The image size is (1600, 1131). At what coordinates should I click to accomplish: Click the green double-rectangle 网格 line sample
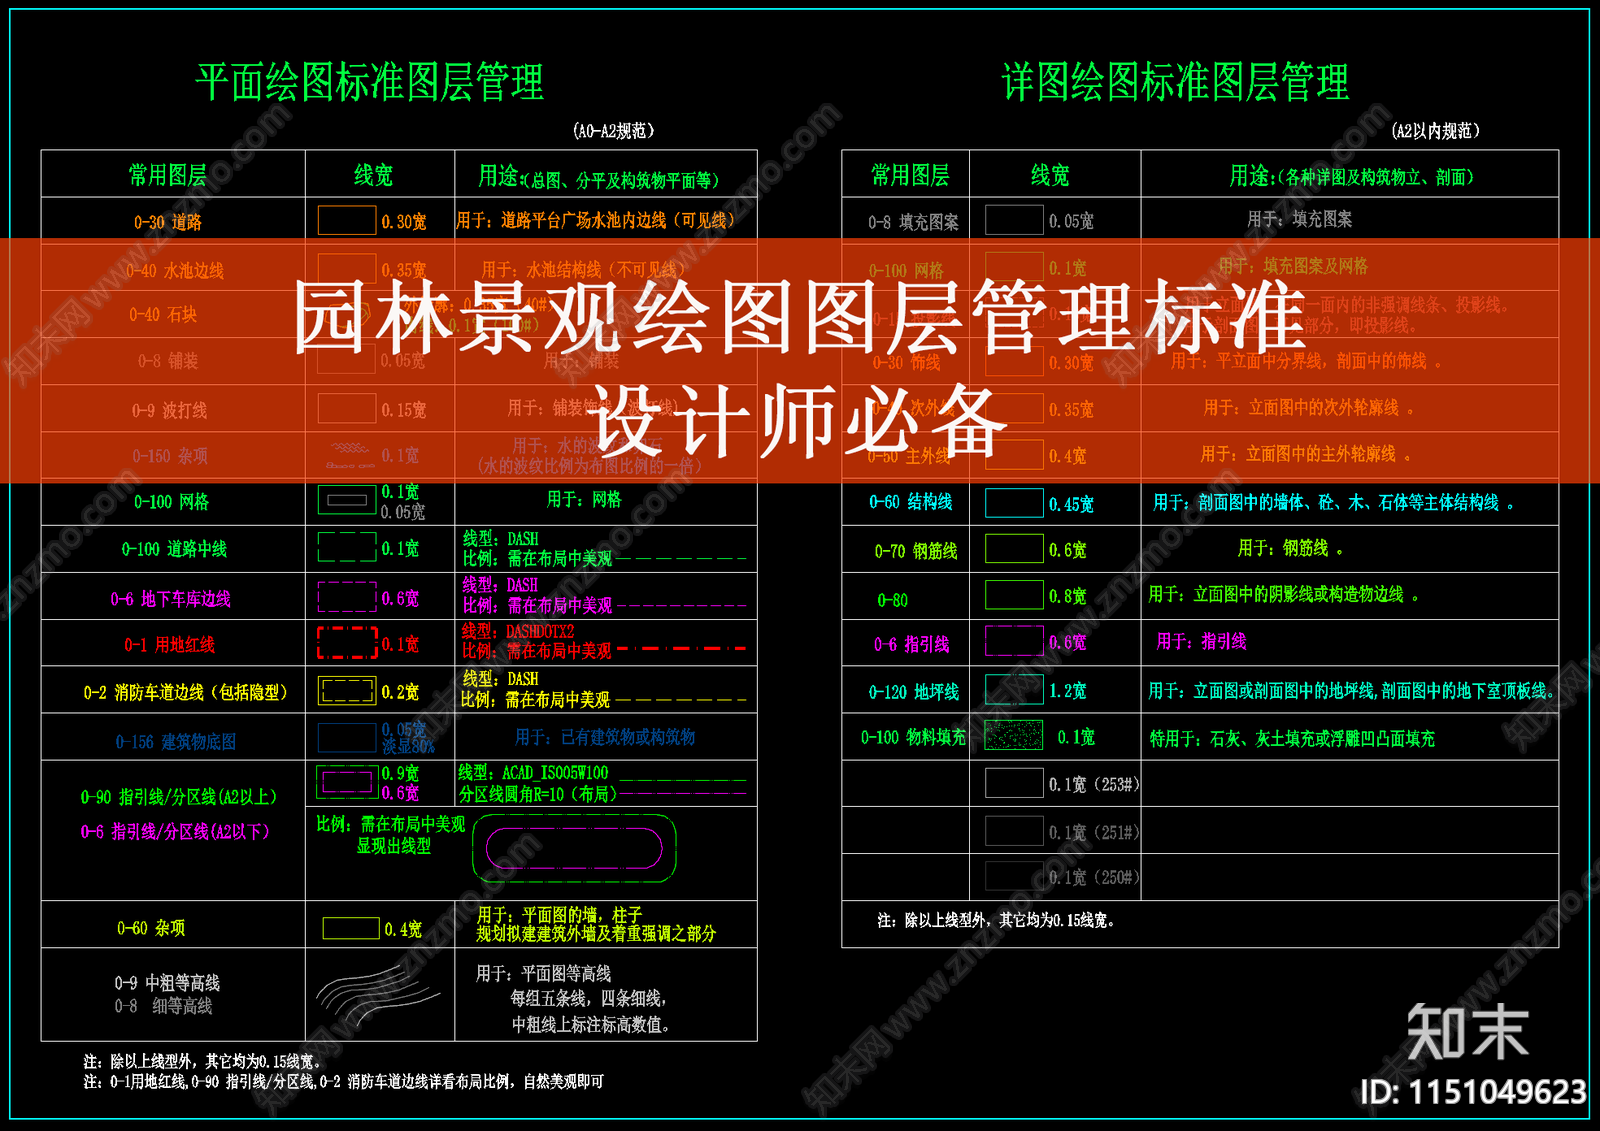pyautogui.click(x=347, y=500)
